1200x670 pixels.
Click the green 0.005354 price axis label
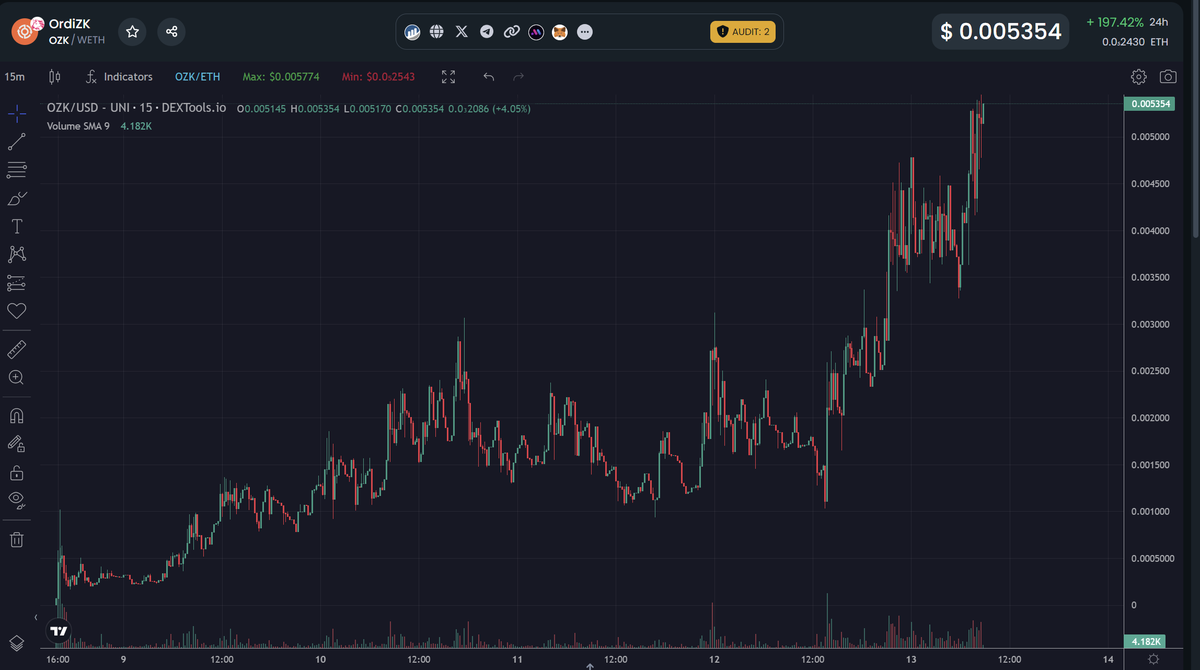tap(1148, 104)
